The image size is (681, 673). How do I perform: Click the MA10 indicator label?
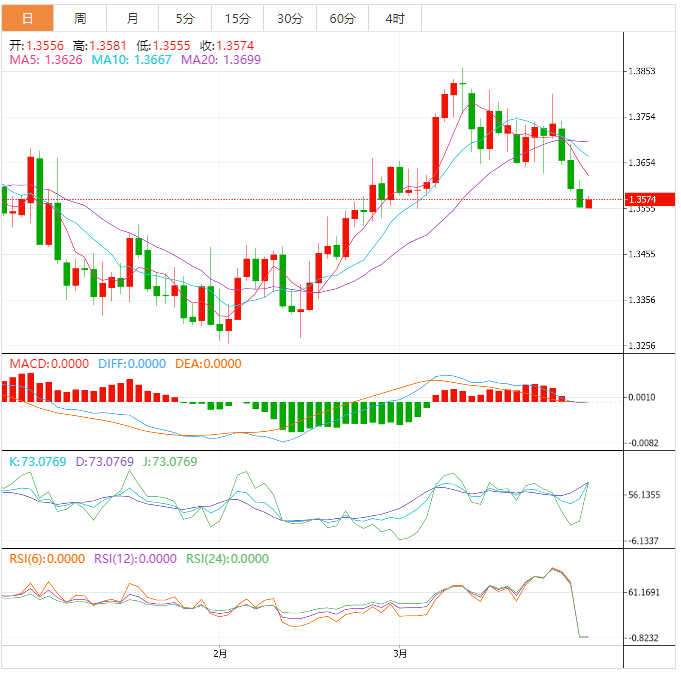[132, 60]
